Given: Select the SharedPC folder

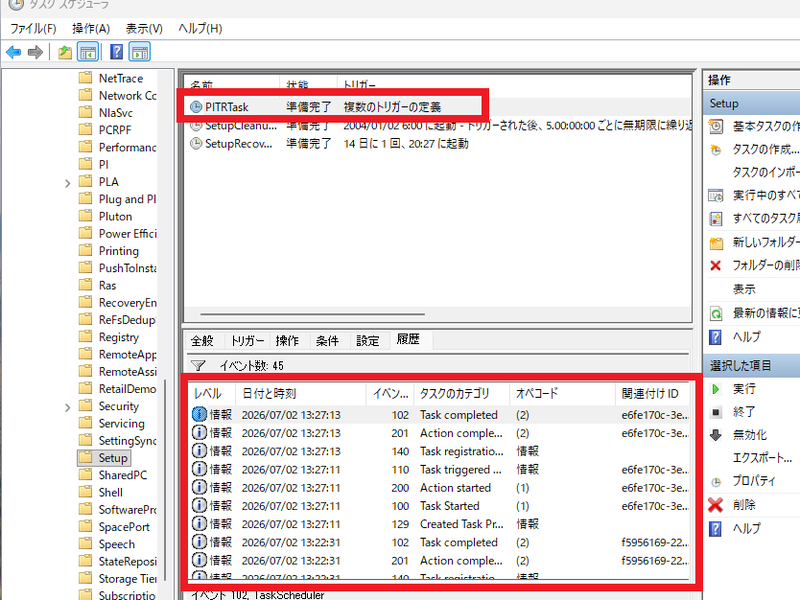Looking at the screenshot, I should [122, 475].
